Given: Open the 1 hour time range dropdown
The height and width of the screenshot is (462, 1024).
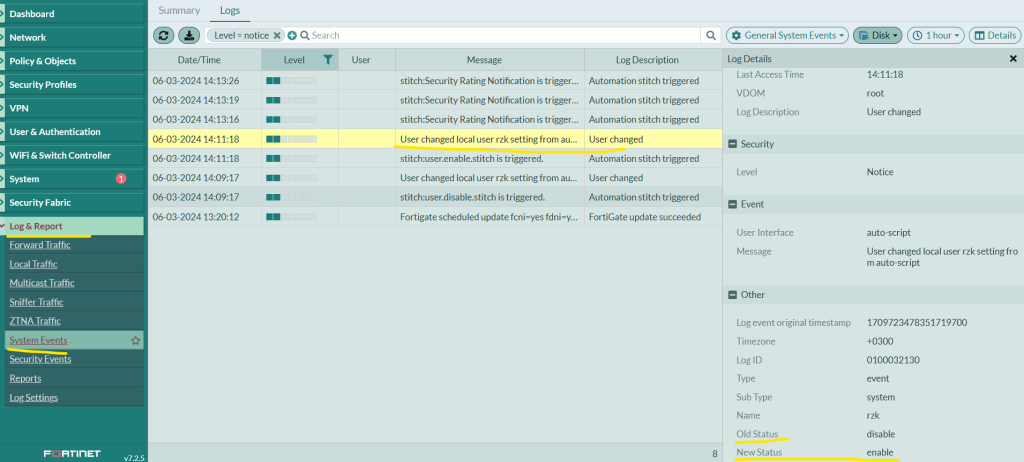Looking at the screenshot, I should coord(936,35).
